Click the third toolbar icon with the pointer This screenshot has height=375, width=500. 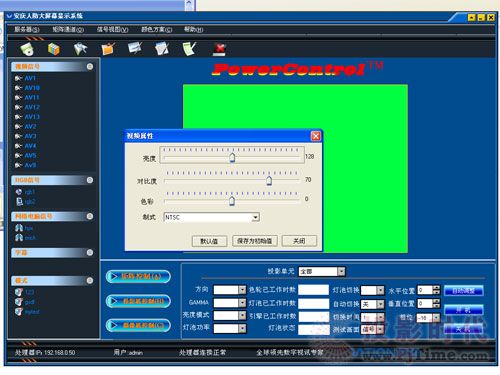point(80,49)
